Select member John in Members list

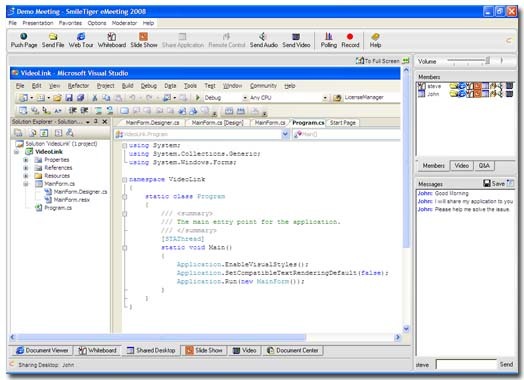(x=433, y=94)
